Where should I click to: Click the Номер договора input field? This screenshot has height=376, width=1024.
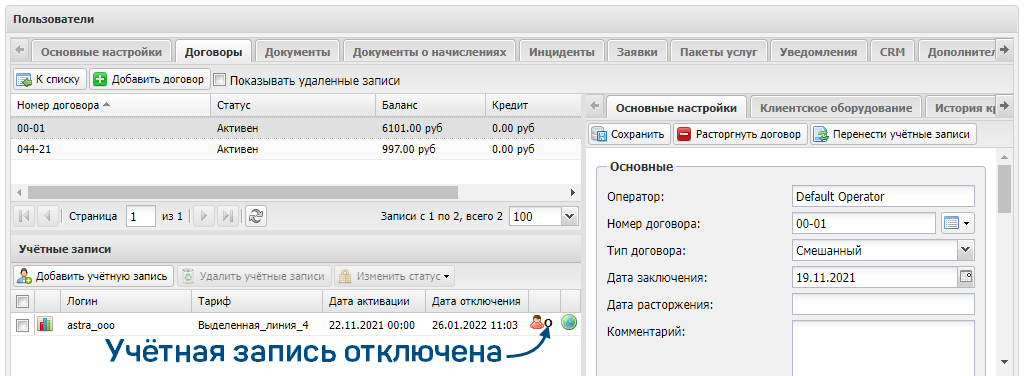[x=863, y=223]
